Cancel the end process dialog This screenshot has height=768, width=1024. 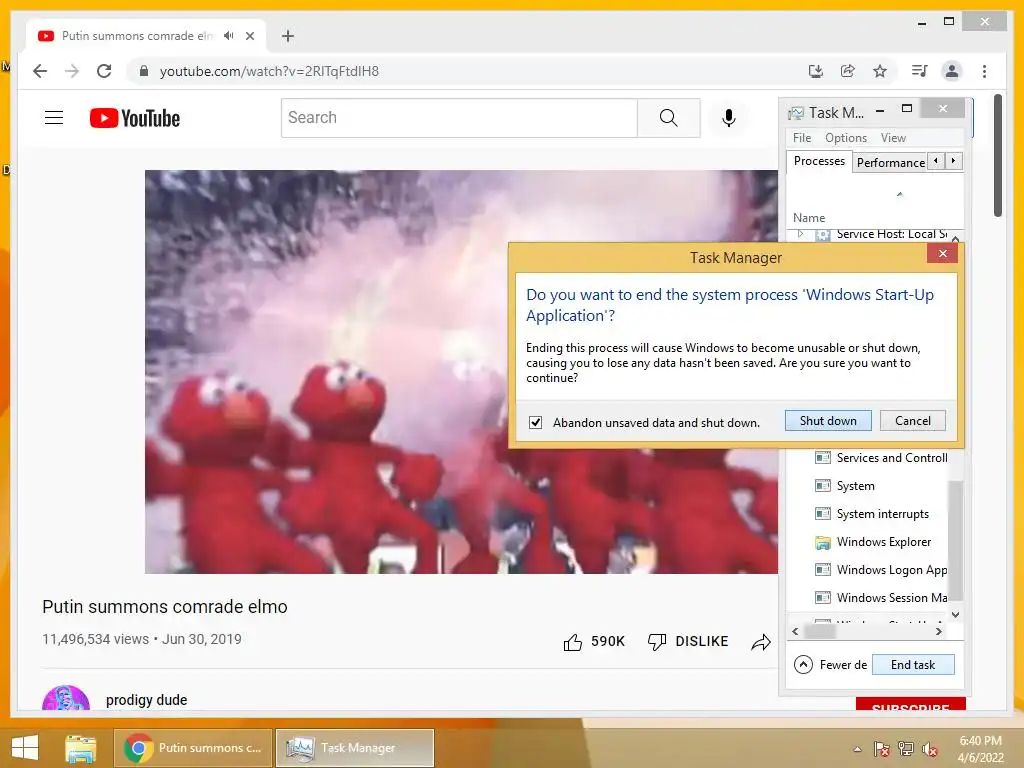(x=912, y=421)
